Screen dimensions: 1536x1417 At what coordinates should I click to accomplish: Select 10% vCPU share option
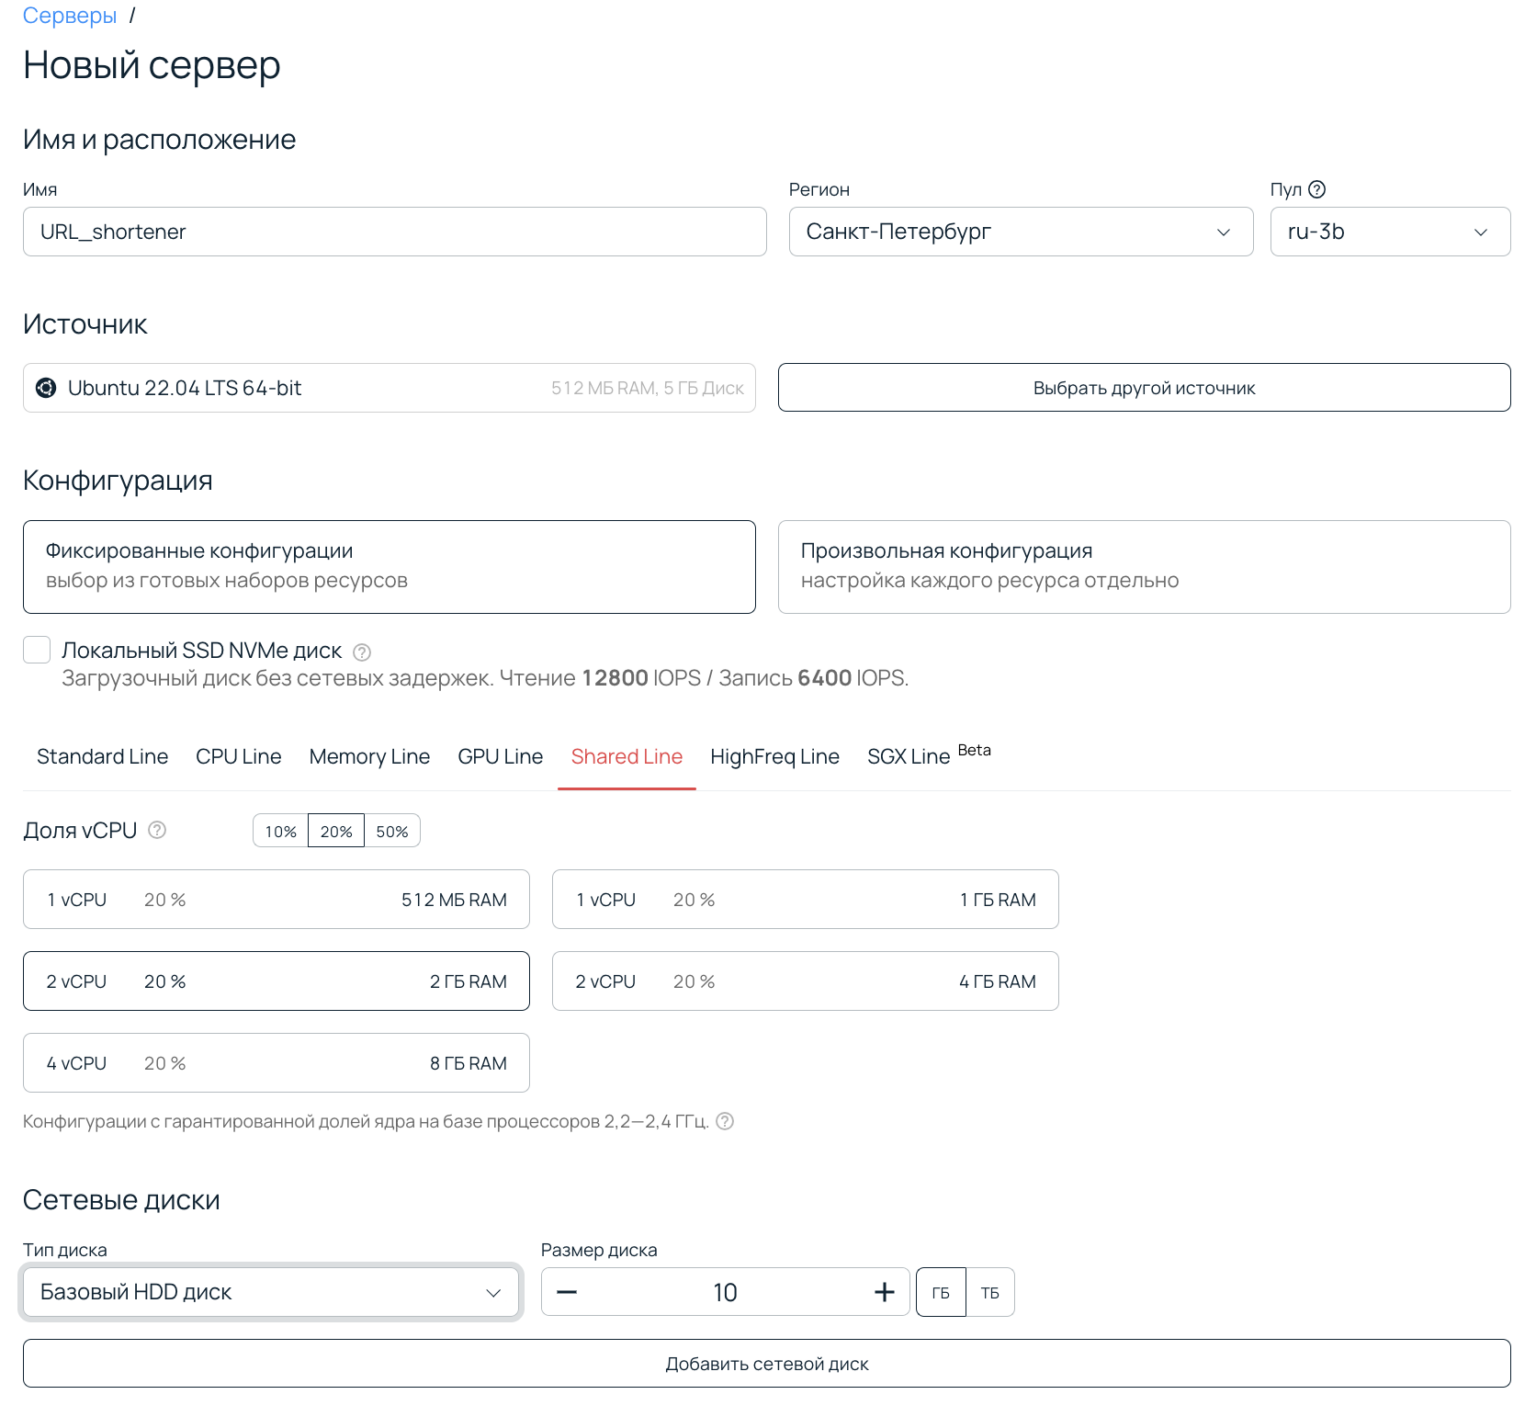coord(280,831)
